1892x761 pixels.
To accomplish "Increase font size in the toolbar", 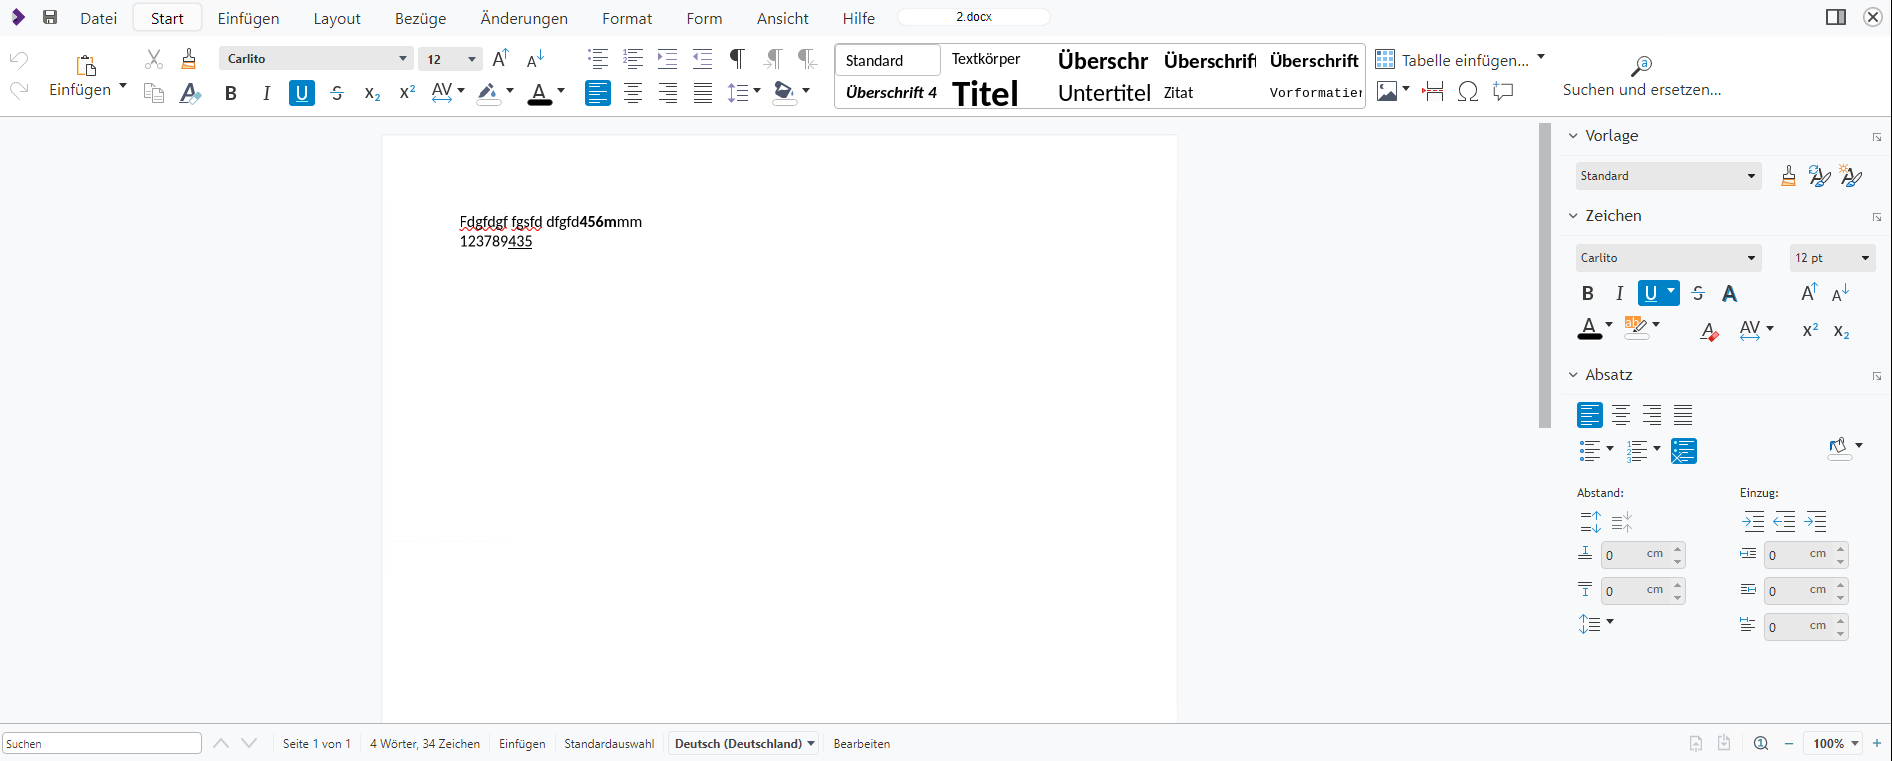I will point(501,59).
